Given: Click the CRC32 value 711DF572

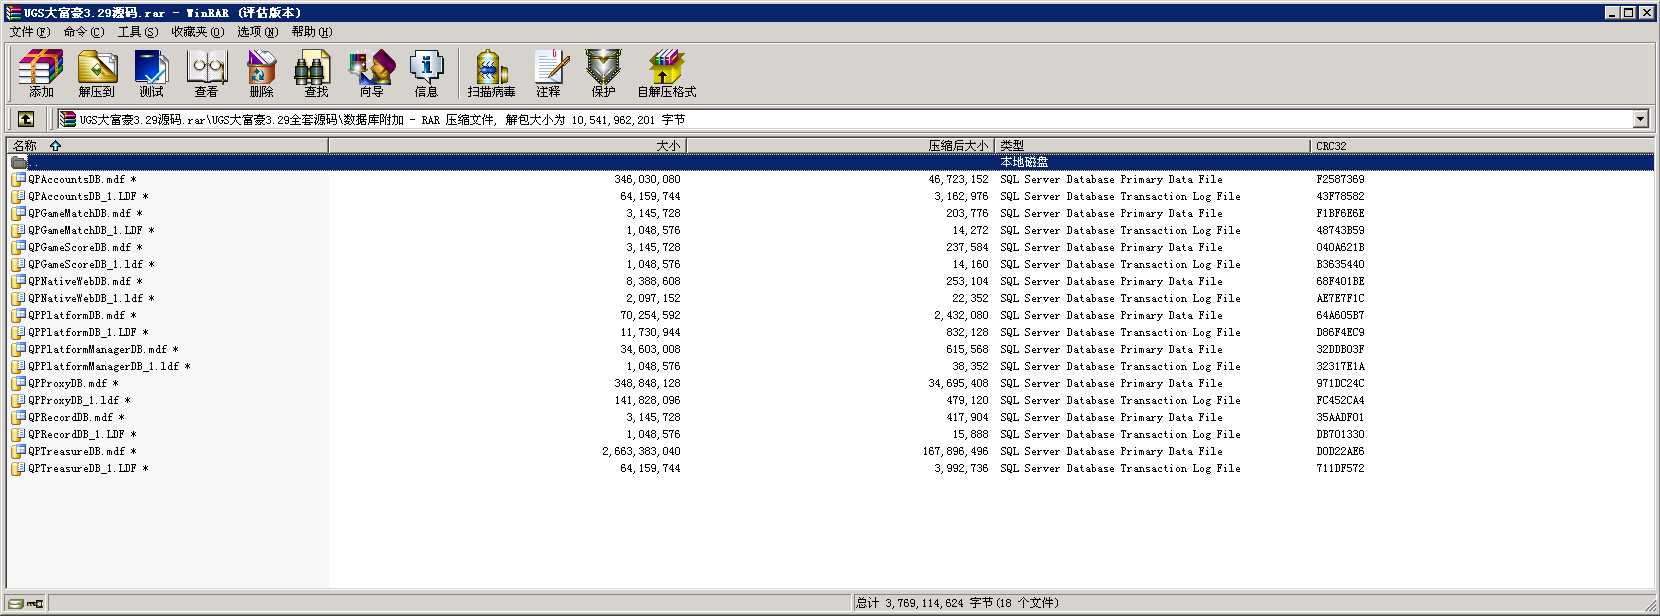Looking at the screenshot, I should coord(1340,469).
